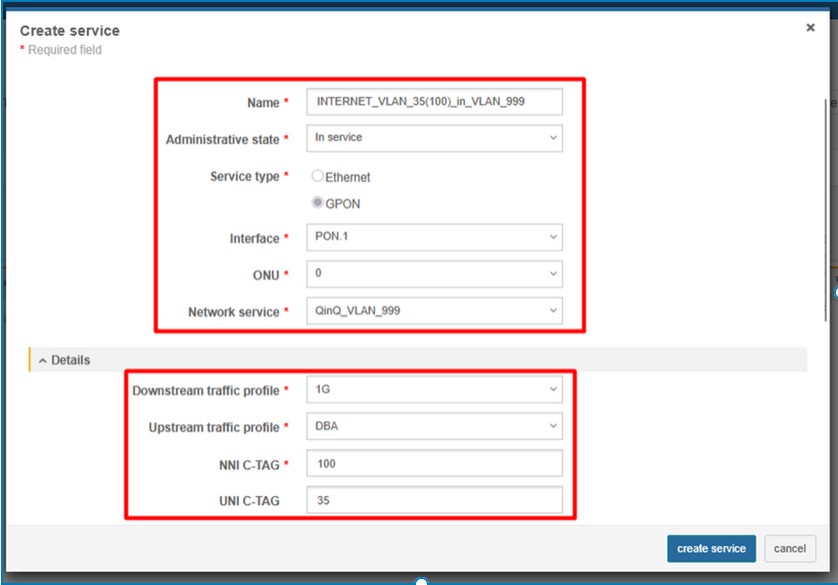
Task: Click the GPON label text
Action: coord(343,204)
